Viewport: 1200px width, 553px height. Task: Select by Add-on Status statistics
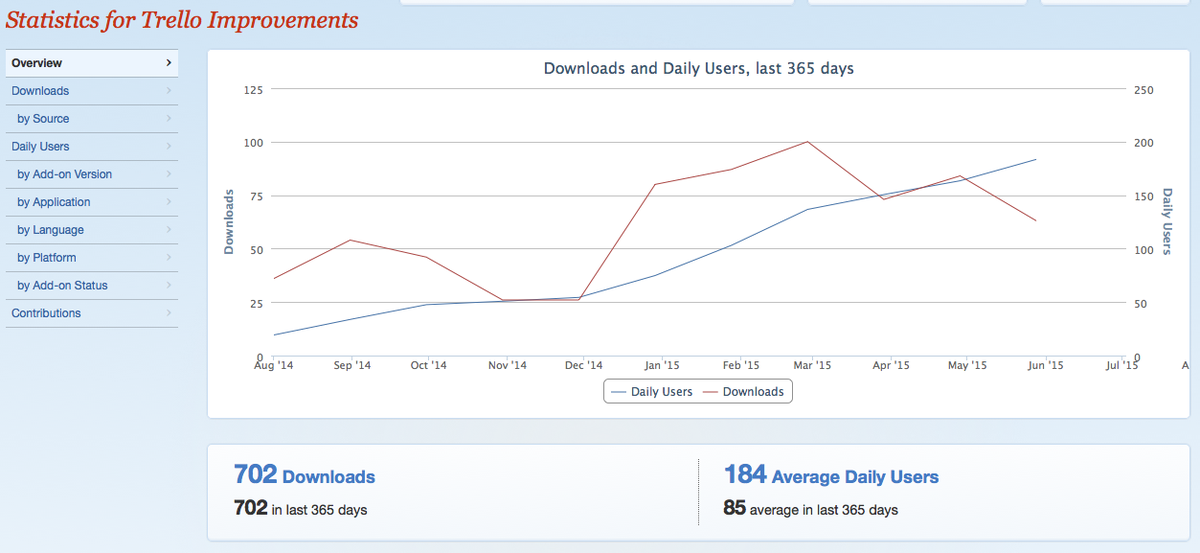(x=91, y=286)
